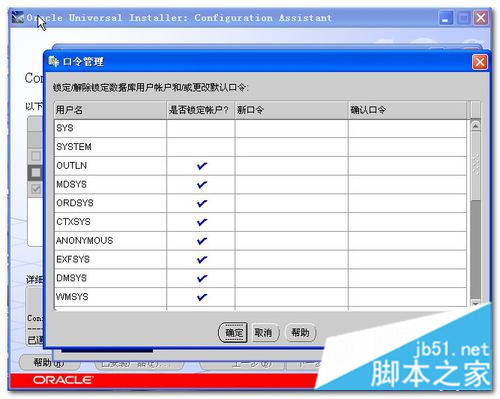The image size is (500, 399).
Task: Click the scrollbar up arrow
Action: (x=475, y=126)
